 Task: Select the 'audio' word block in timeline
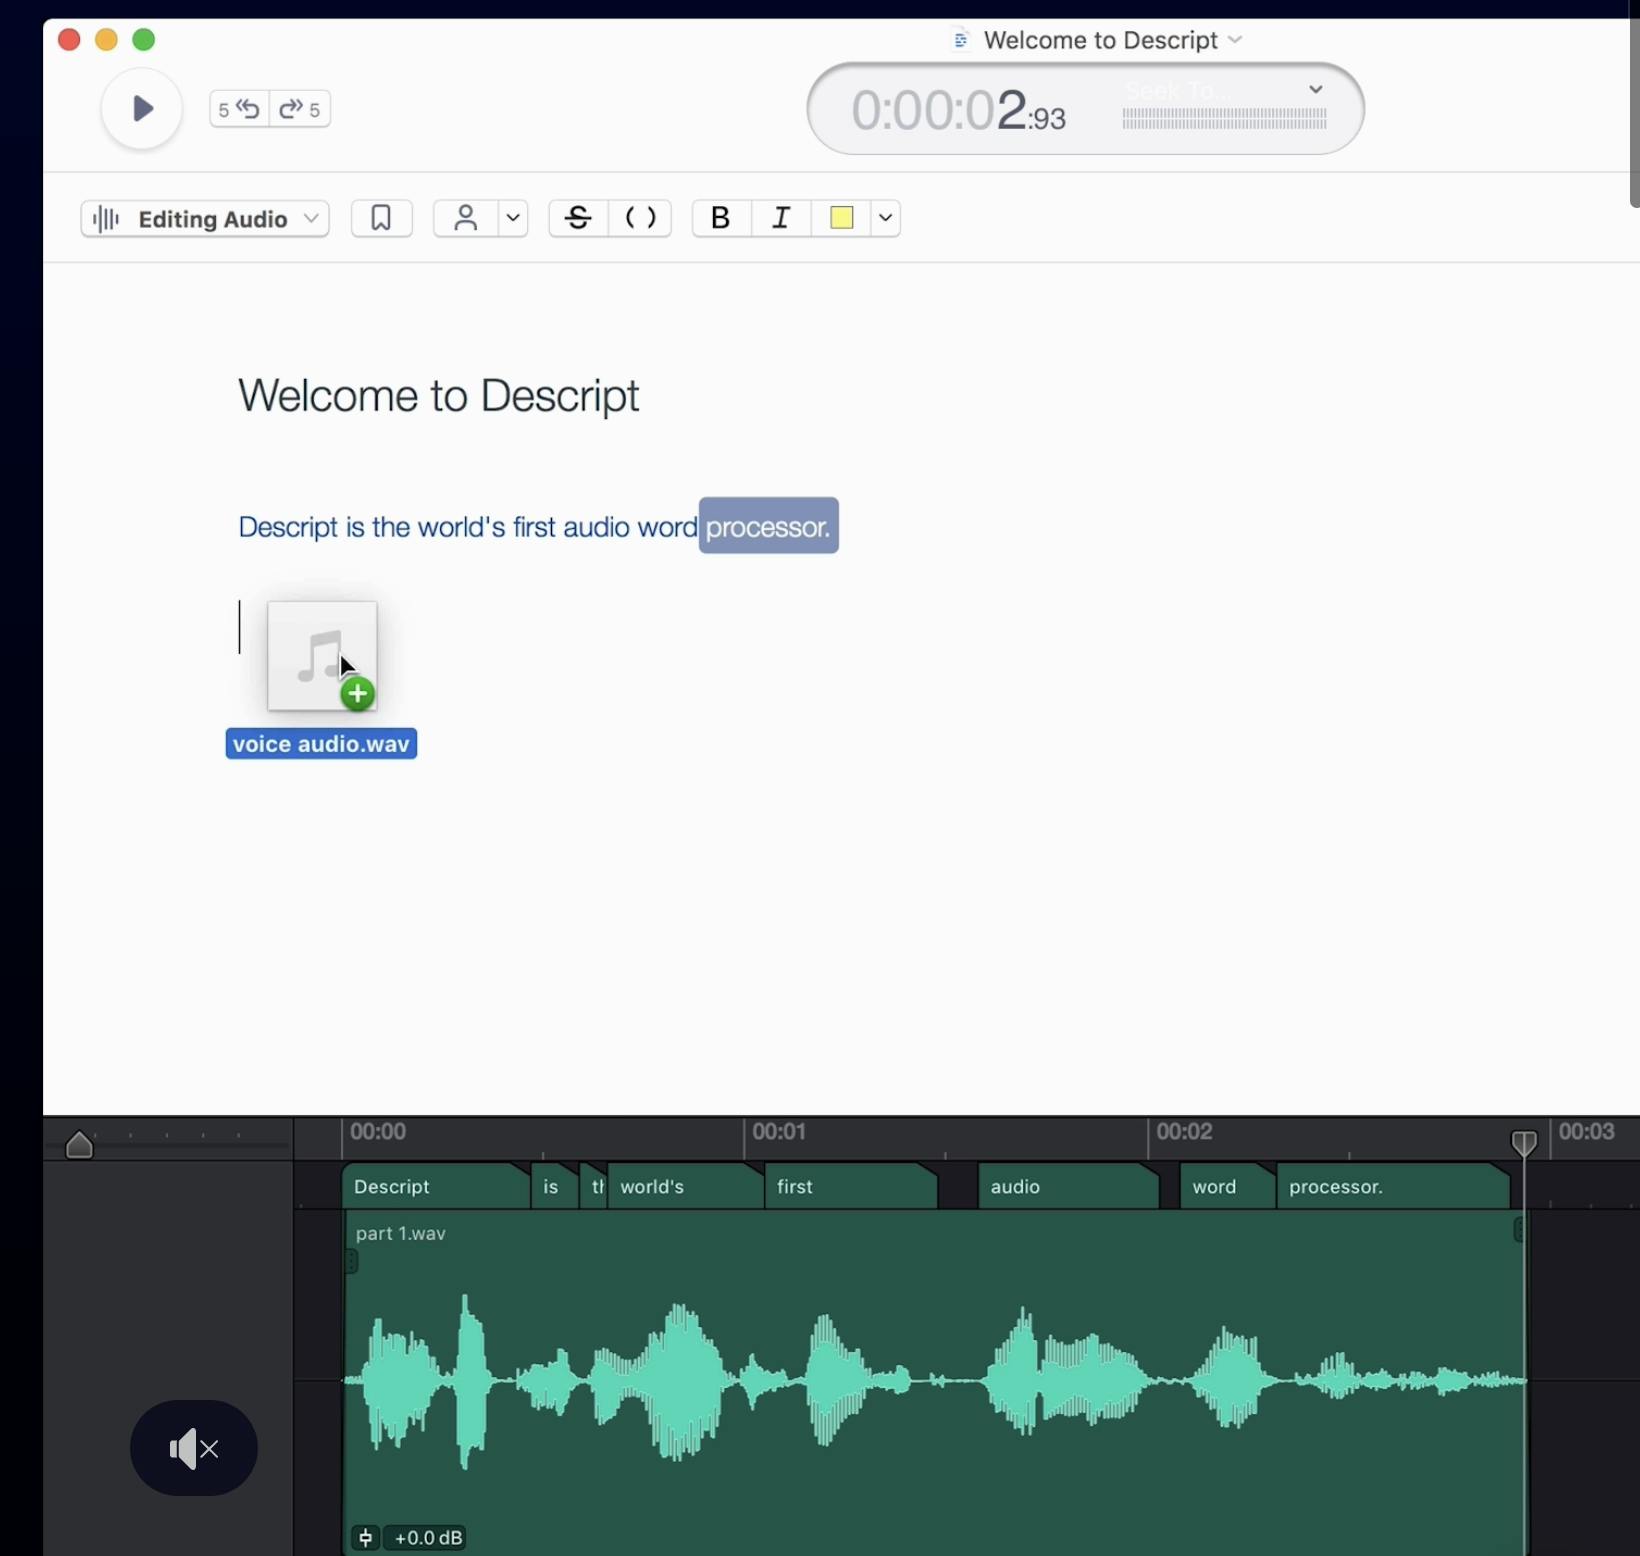1068,1187
